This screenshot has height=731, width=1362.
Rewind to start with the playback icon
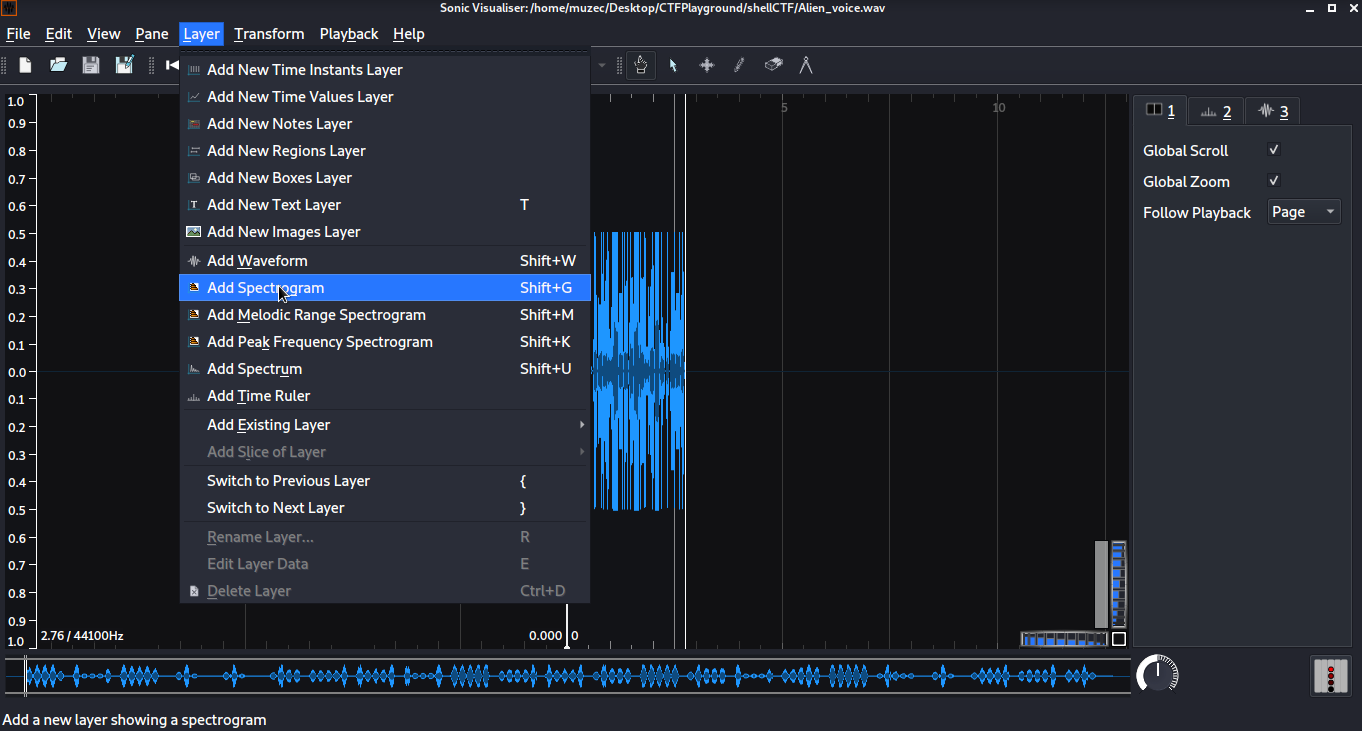tap(172, 65)
